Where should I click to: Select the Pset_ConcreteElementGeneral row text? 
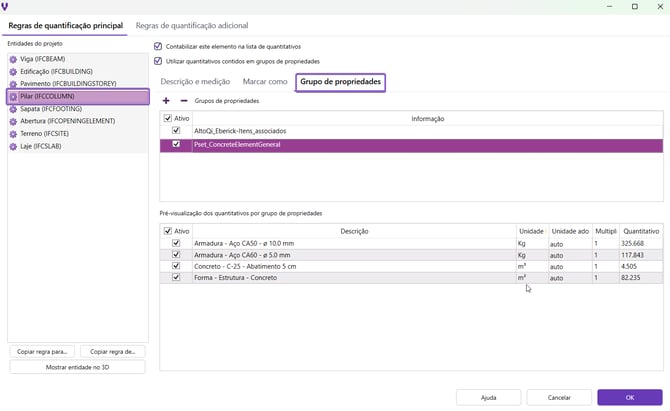237,145
